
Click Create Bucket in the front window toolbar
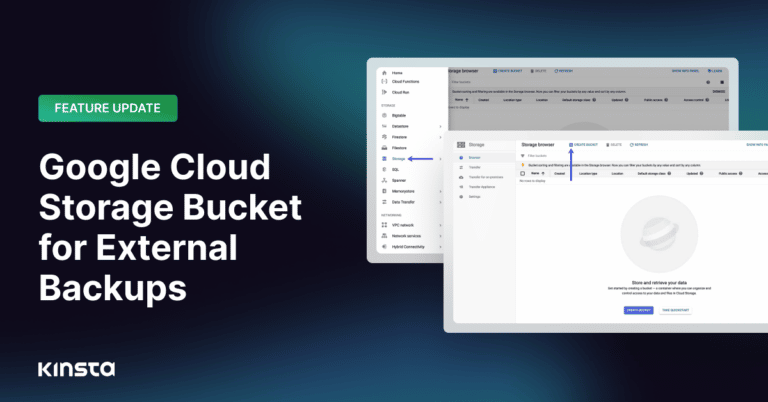pos(583,145)
